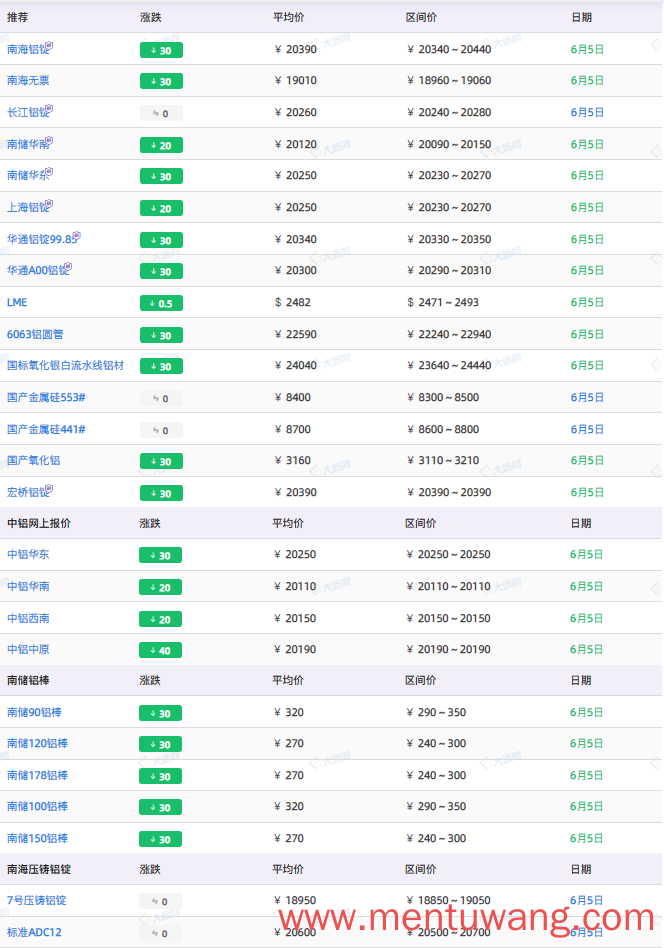Open the 中铝西南 link
664x948 pixels.
coord(28,618)
